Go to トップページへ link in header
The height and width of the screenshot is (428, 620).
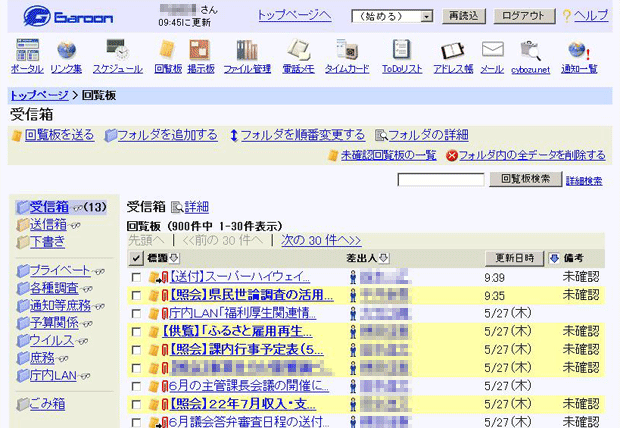295,15
